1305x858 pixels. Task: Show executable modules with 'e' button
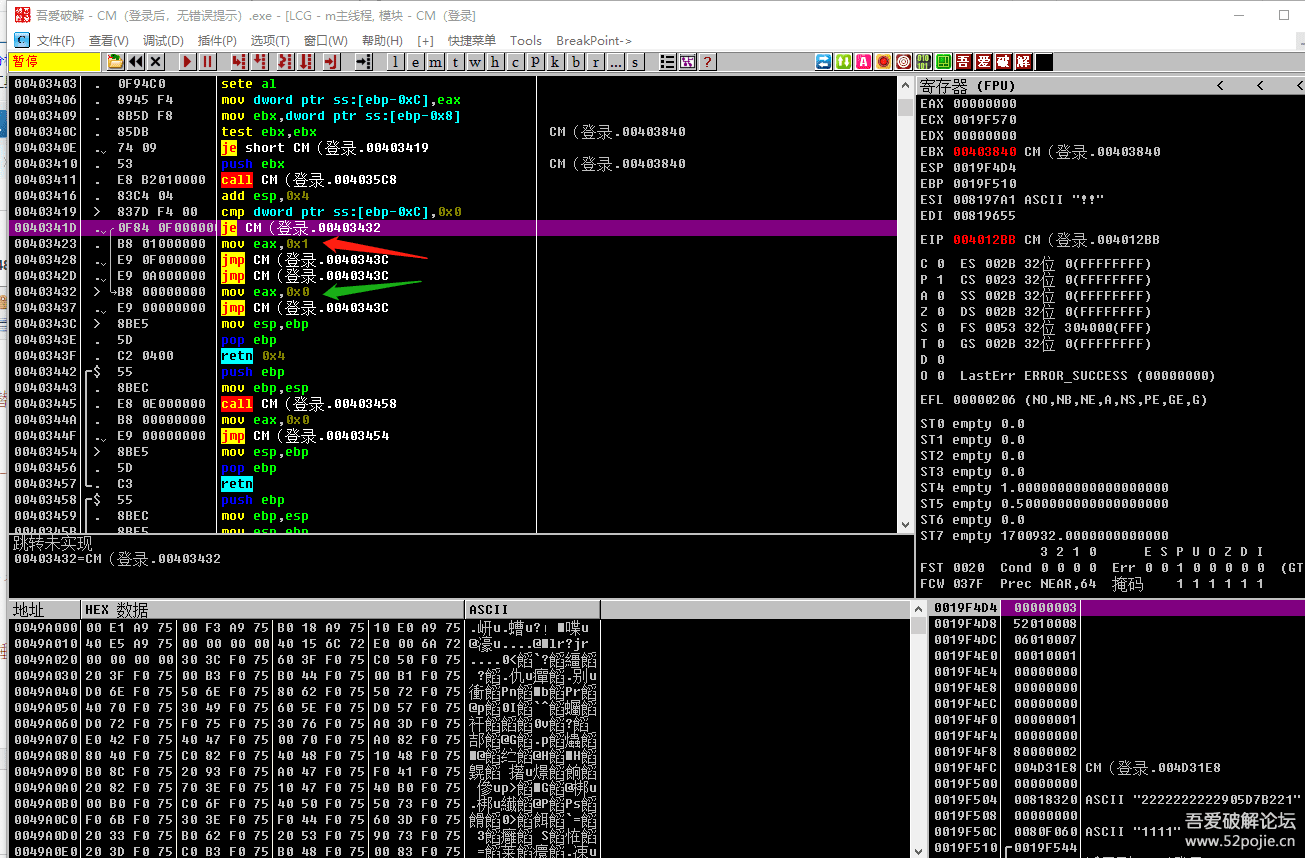pos(415,62)
